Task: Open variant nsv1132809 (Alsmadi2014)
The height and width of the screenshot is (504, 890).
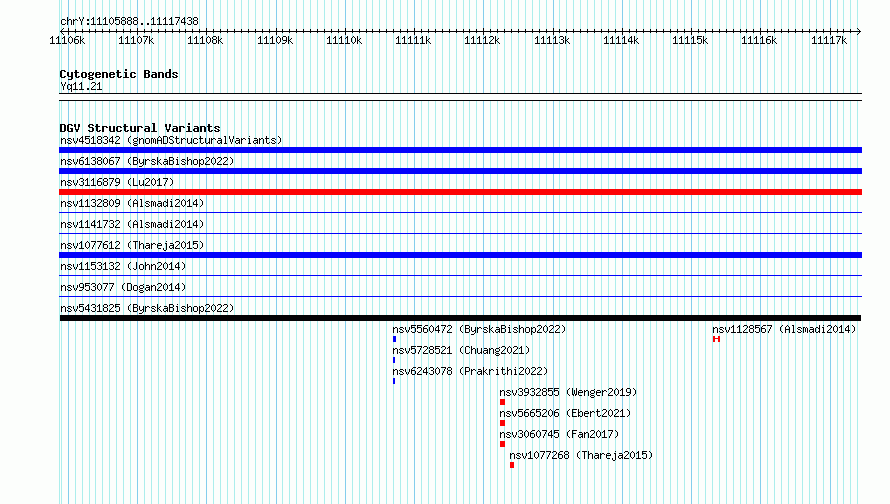Action: click(x=132, y=203)
